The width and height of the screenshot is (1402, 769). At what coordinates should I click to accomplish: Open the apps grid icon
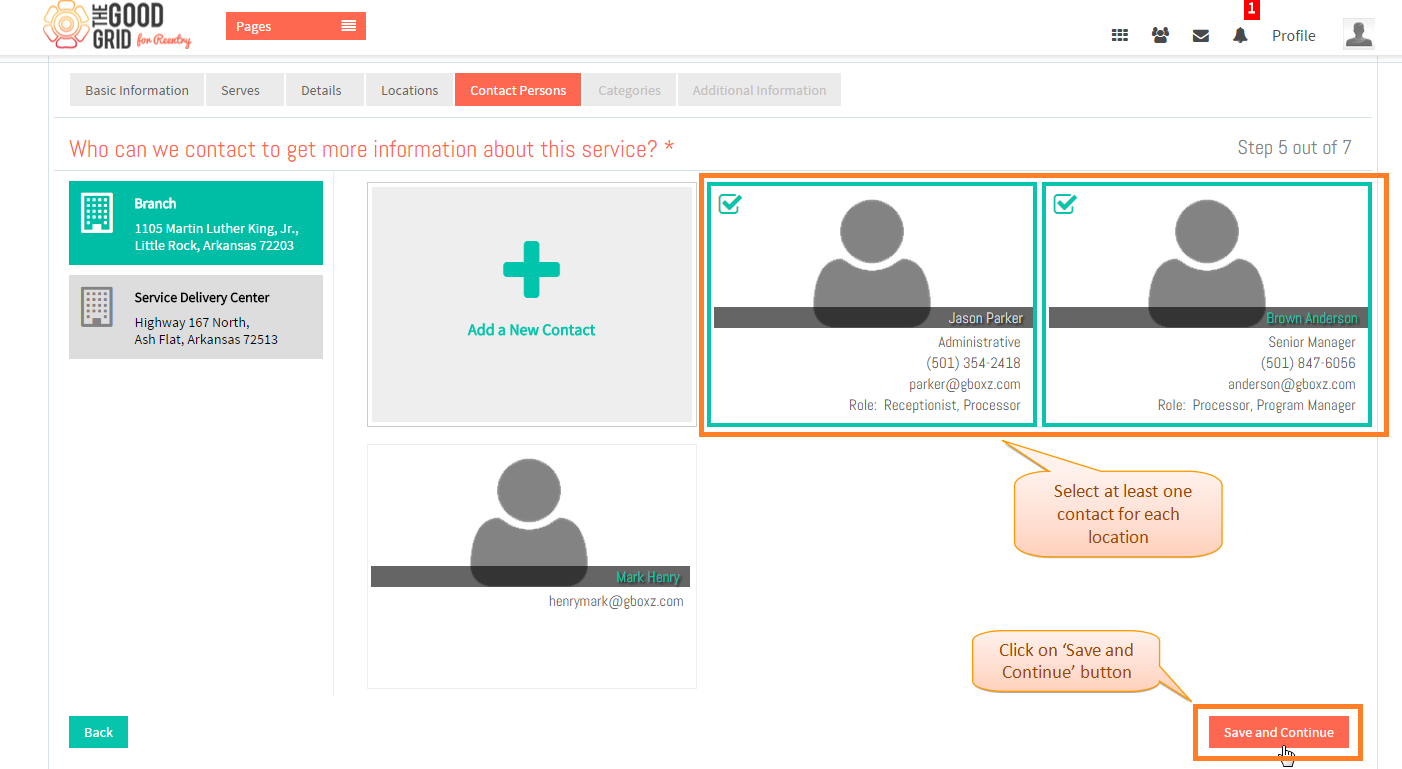1120,35
